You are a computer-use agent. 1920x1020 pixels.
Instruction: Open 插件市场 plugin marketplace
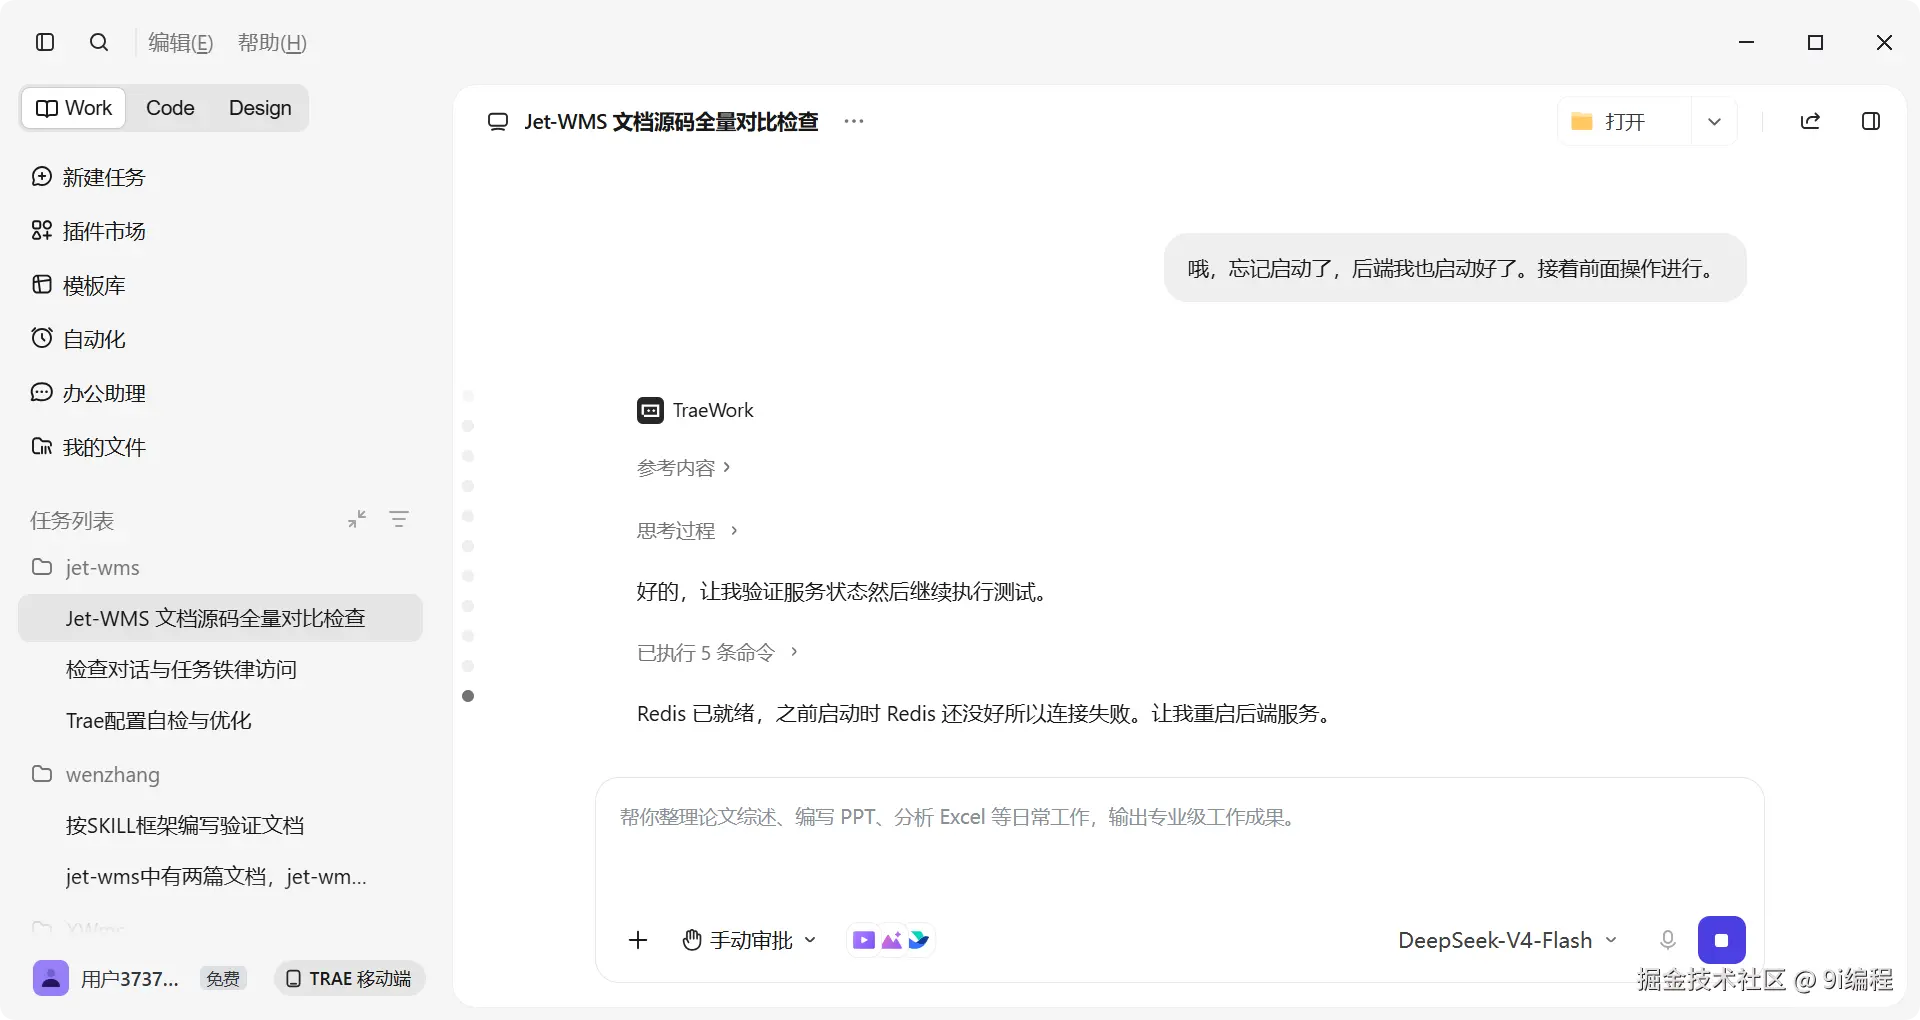click(89, 231)
